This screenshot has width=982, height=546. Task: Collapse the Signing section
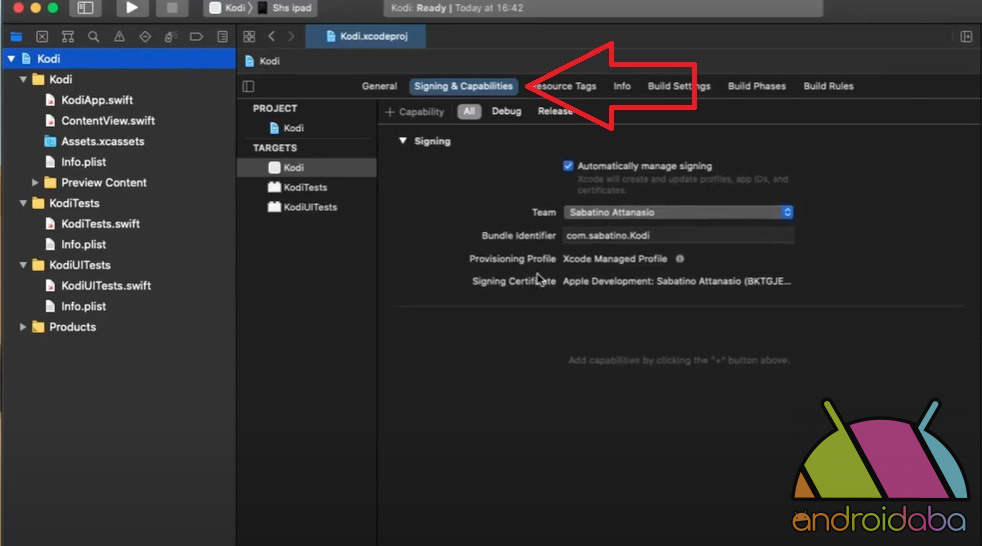tap(403, 141)
